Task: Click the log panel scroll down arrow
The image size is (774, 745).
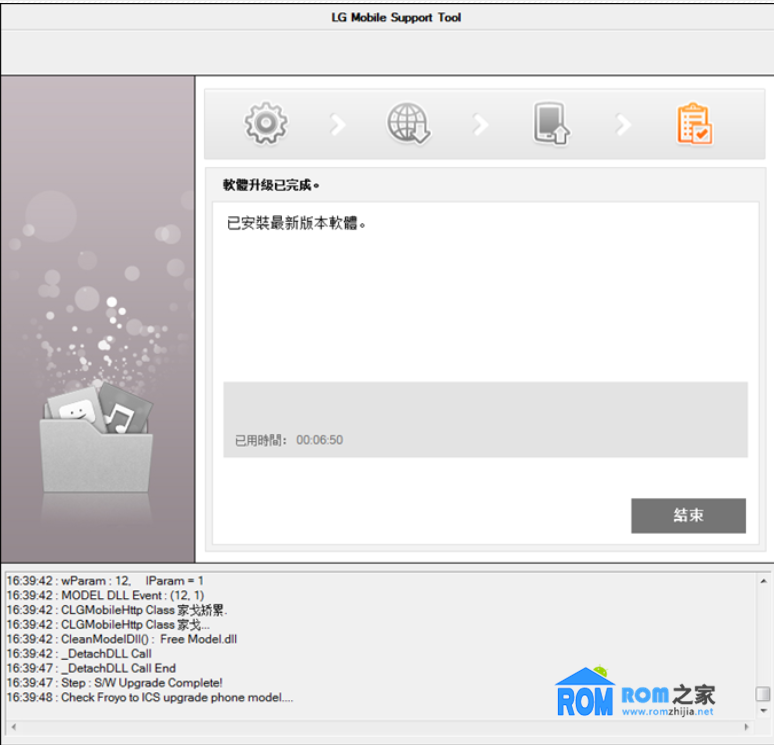Action: tap(763, 711)
